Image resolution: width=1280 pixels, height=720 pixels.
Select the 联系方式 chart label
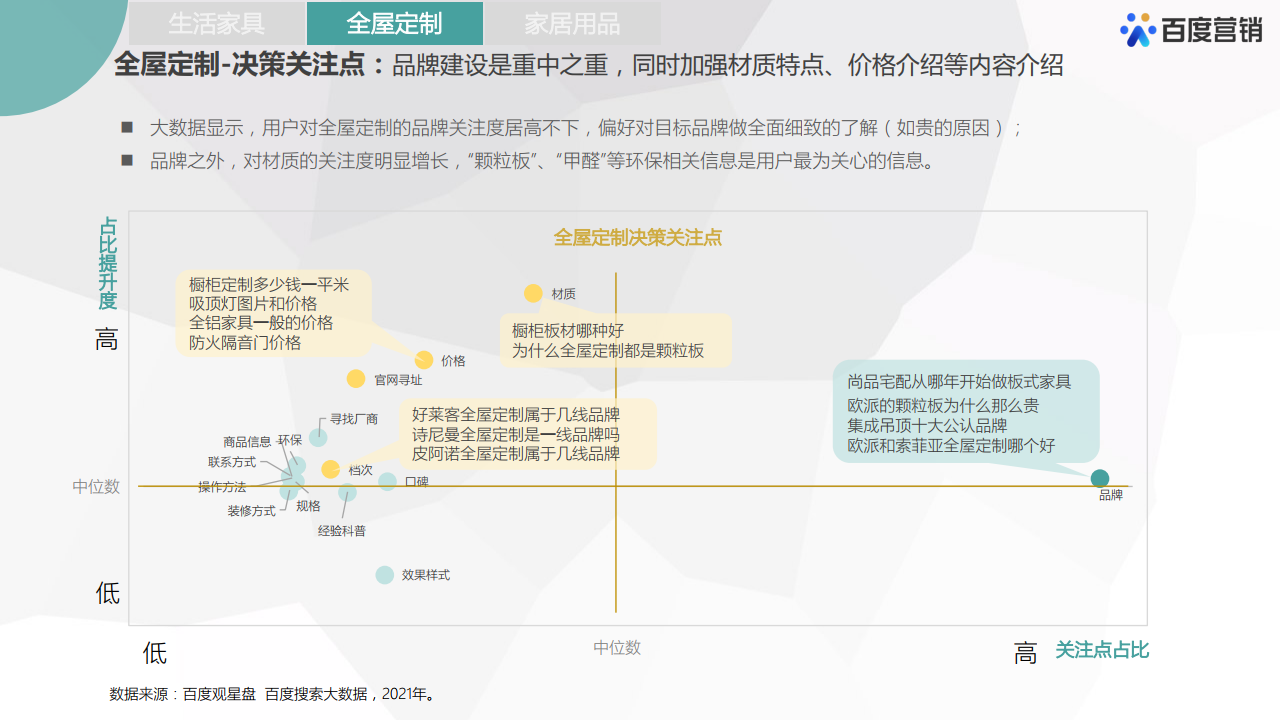(232, 462)
